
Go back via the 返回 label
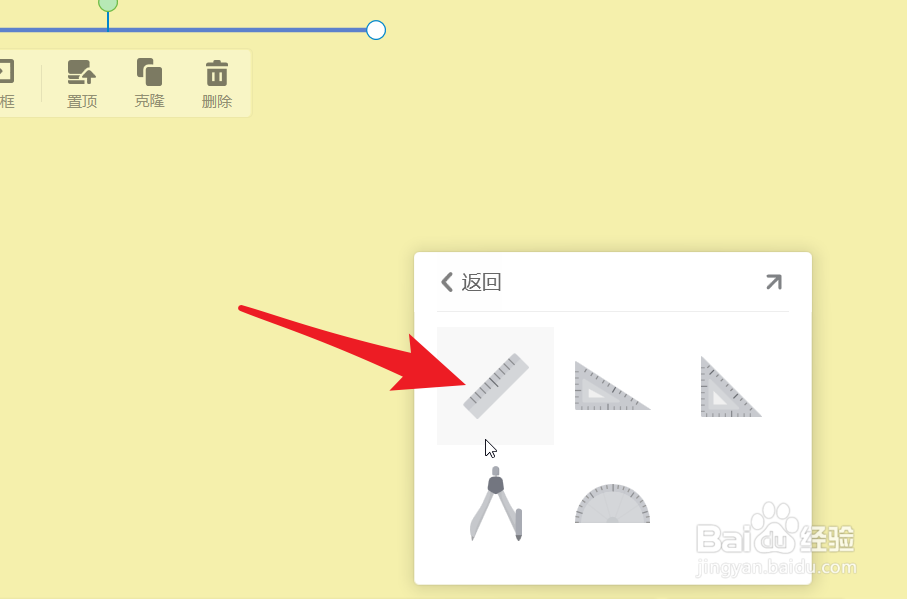[481, 282]
